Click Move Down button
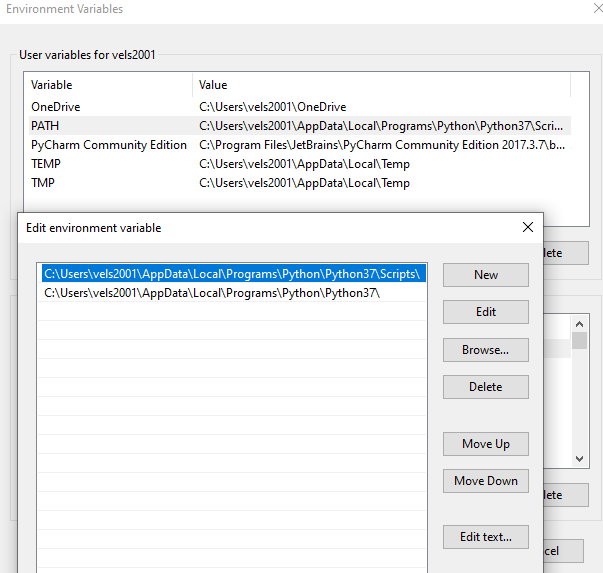The width and height of the screenshot is (603, 573). click(486, 481)
